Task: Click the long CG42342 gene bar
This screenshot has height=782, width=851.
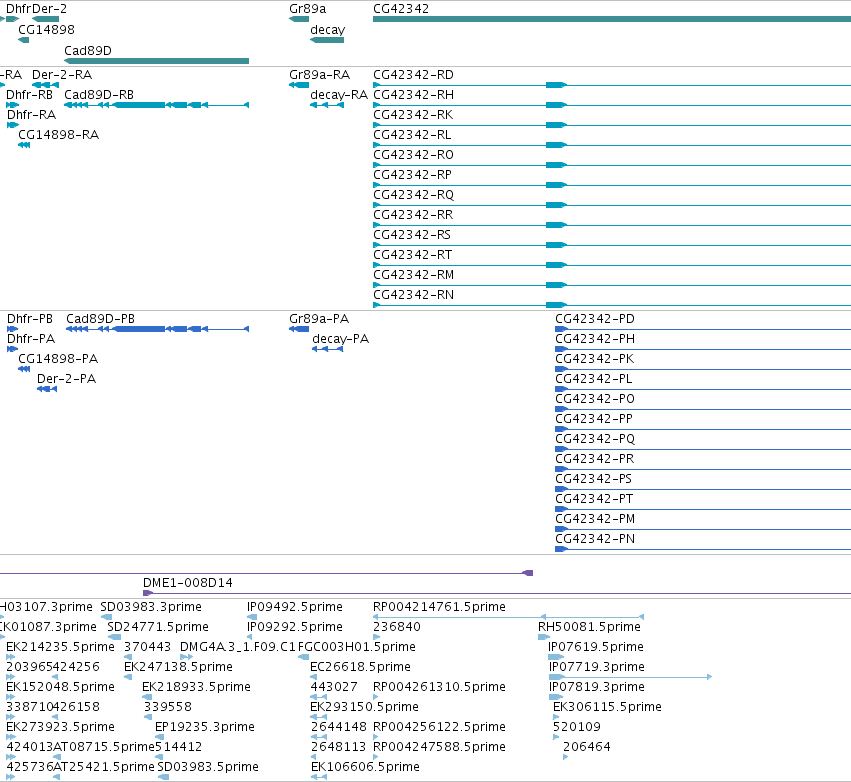Action: pyautogui.click(x=612, y=19)
